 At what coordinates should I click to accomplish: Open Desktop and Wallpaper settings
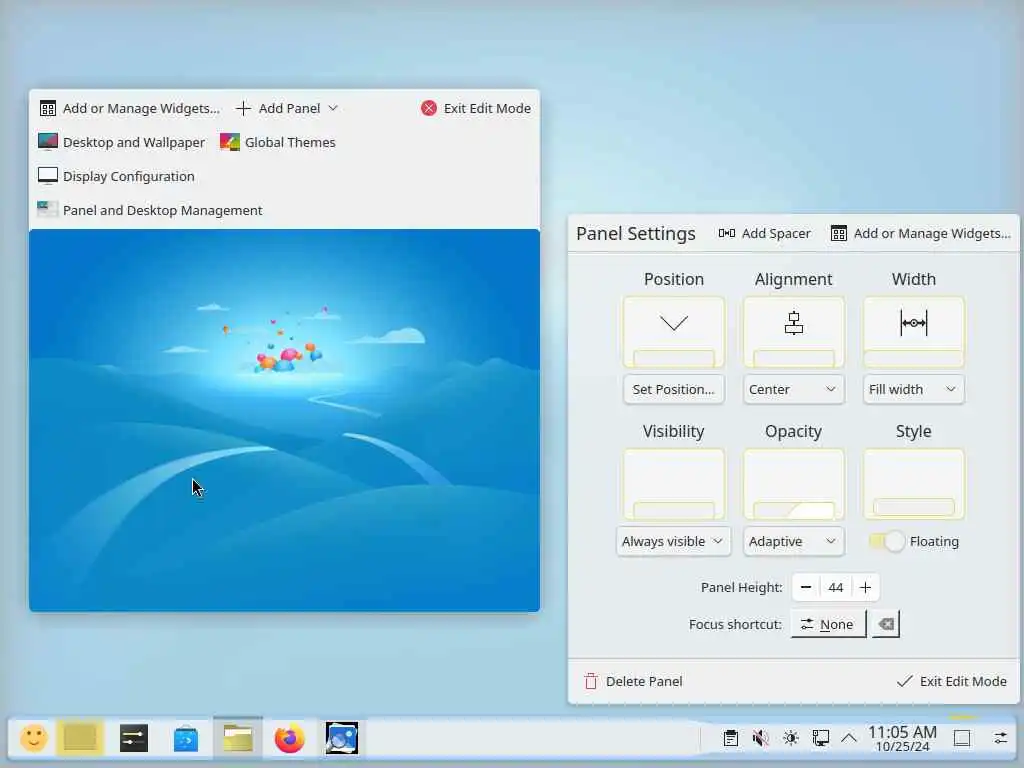click(x=121, y=142)
